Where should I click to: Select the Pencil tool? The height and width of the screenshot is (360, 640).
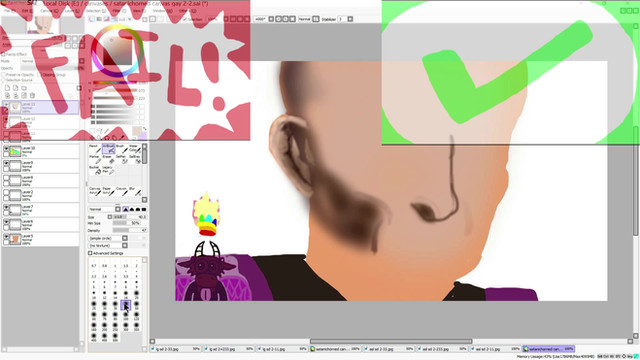pos(95,149)
